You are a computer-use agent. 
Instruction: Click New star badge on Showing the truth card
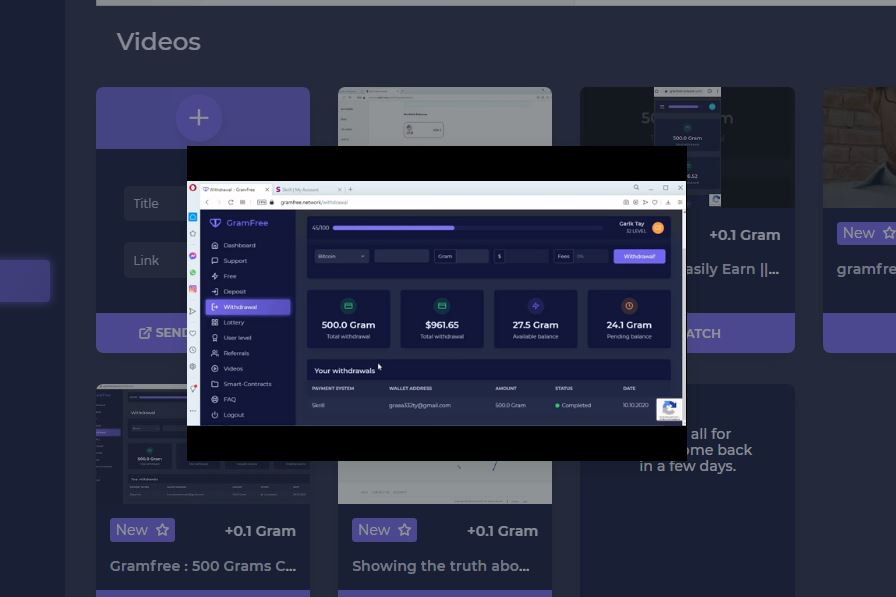tap(385, 530)
